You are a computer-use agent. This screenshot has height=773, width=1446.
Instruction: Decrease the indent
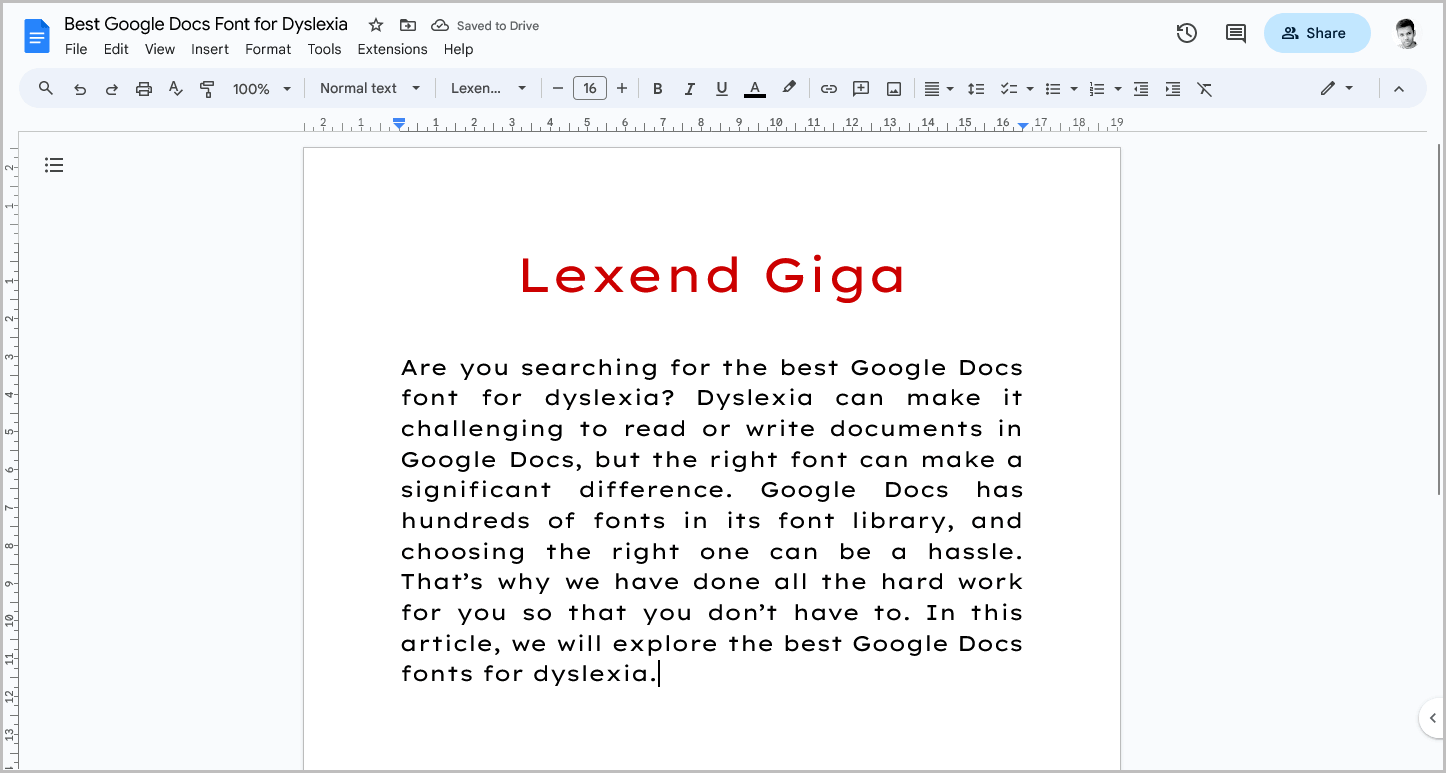1141,89
